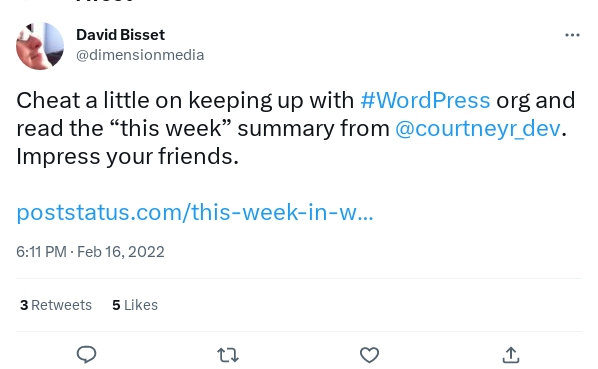Open the three-dot more options menu

click(x=572, y=35)
